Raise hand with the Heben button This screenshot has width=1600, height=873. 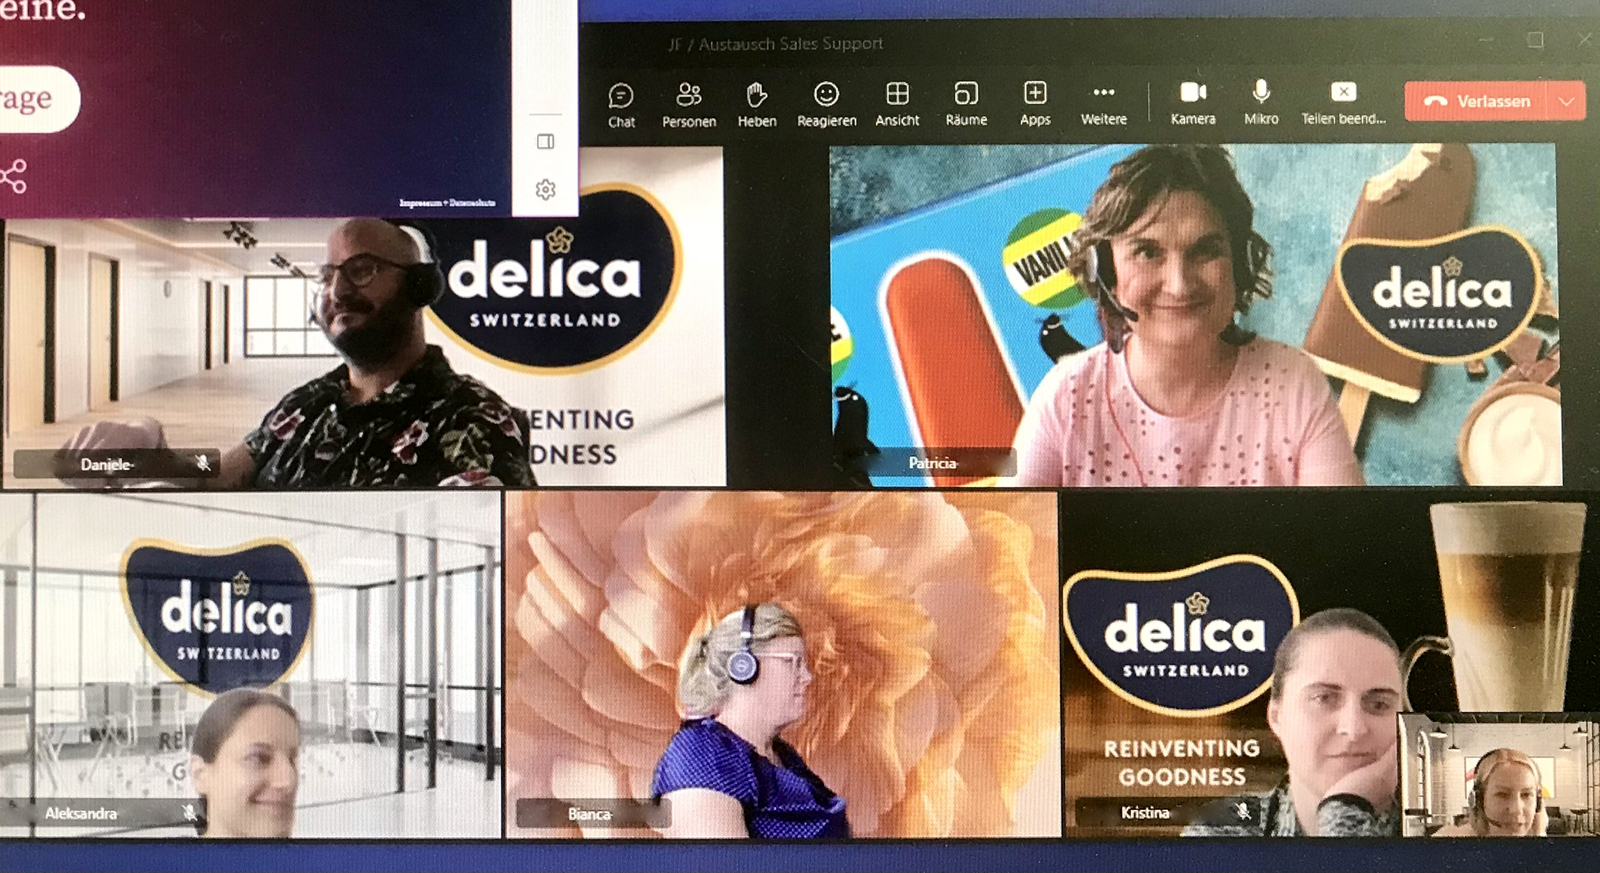(x=757, y=105)
